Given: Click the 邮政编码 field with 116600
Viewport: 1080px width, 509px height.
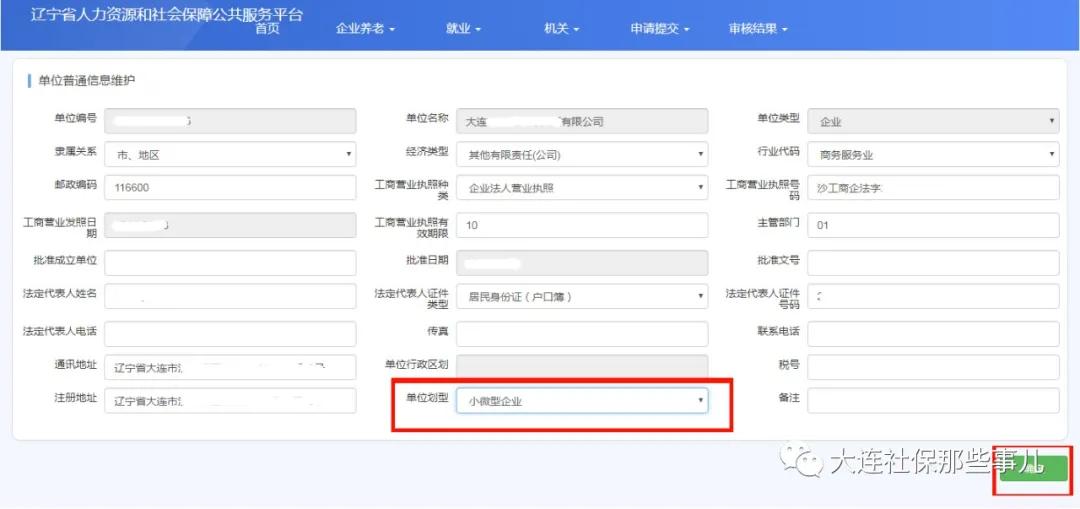Looking at the screenshot, I should (231, 187).
